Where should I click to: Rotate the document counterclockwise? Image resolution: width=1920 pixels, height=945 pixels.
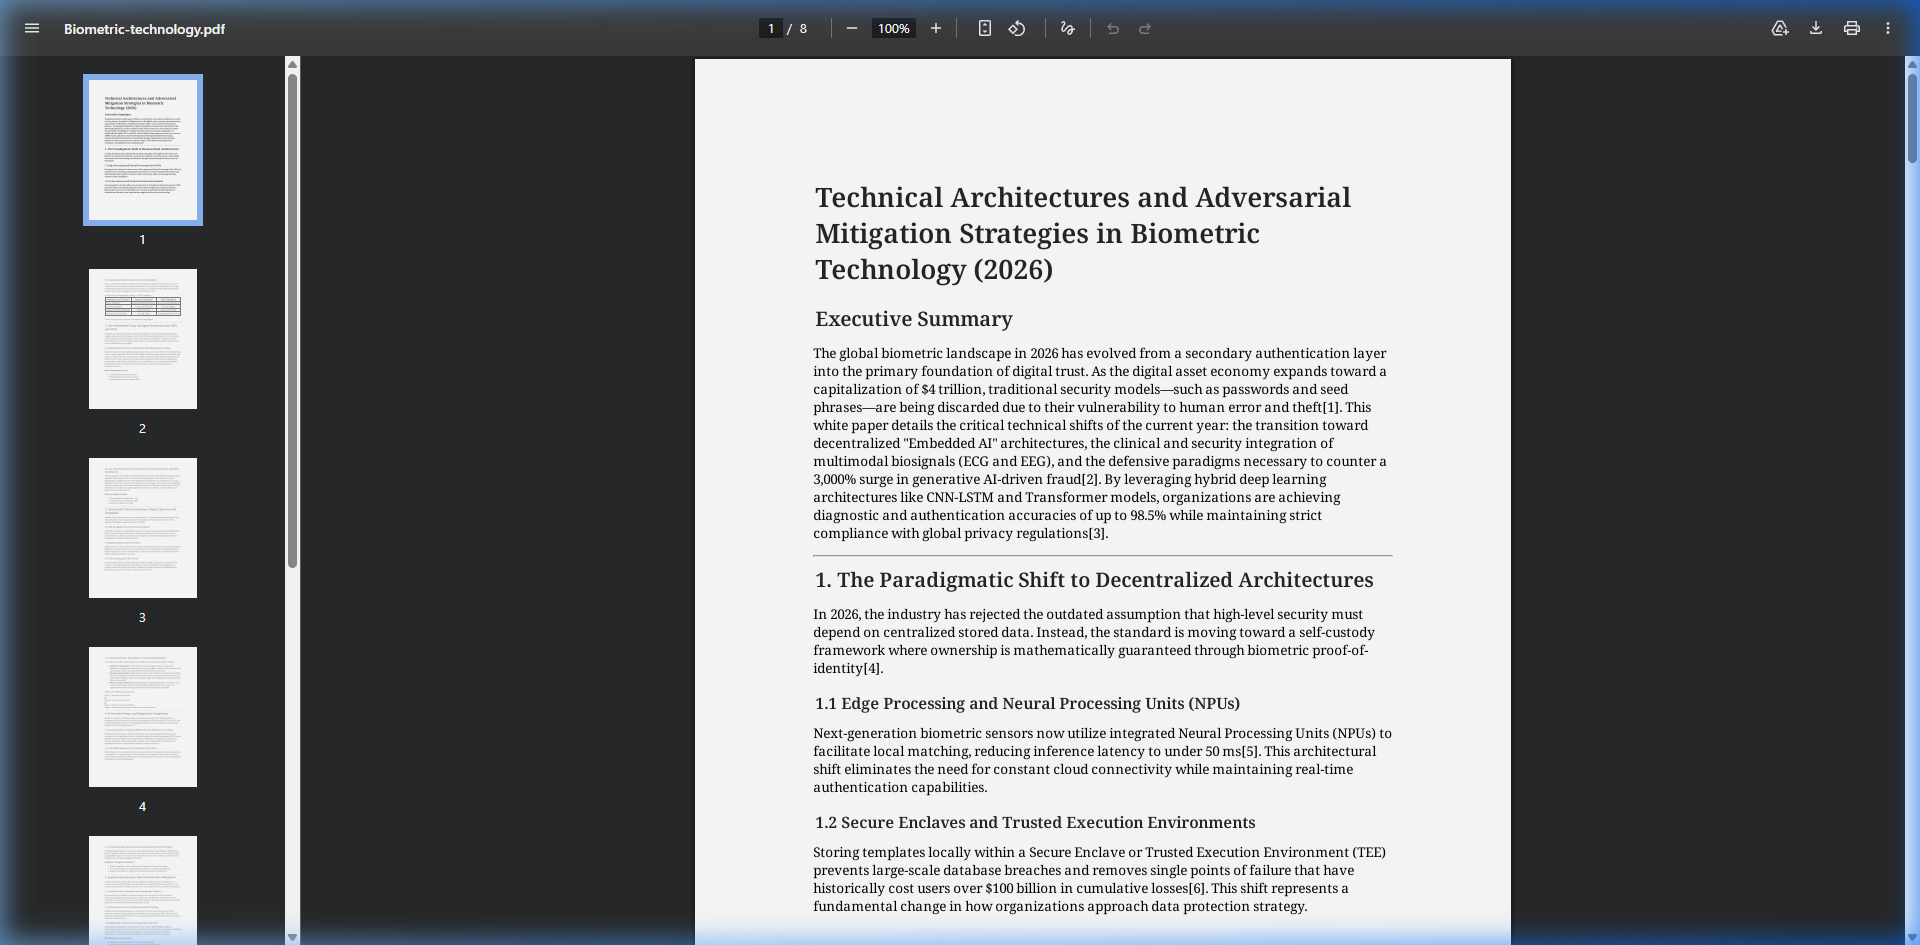coord(1017,29)
